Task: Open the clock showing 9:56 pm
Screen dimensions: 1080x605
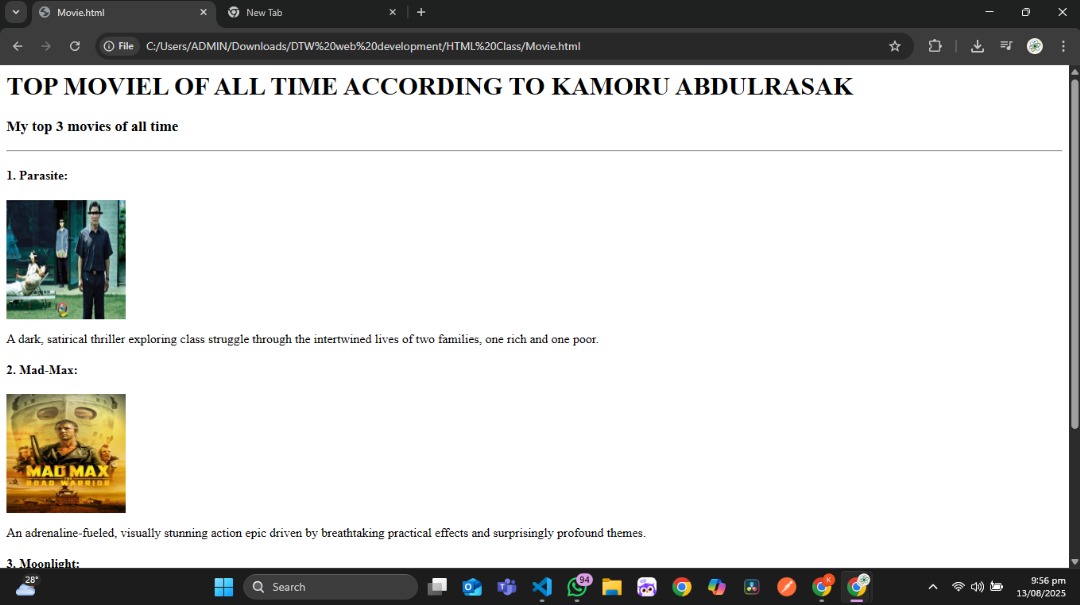Action: point(1041,587)
